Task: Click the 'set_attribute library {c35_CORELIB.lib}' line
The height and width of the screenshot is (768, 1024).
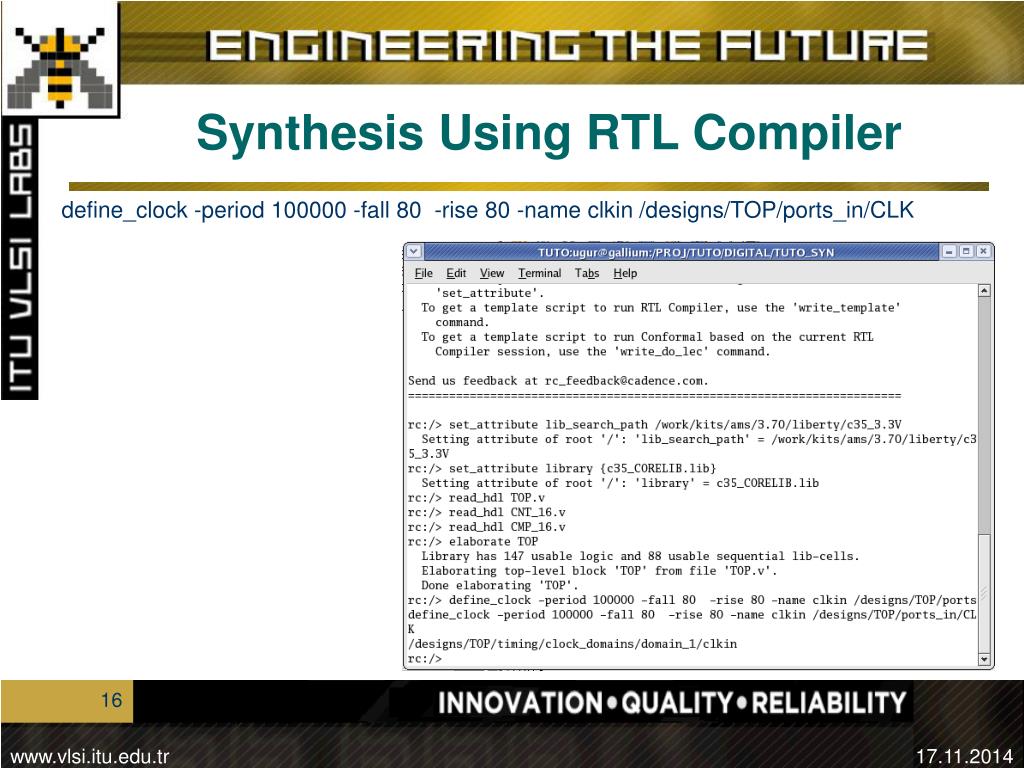Action: tap(562, 468)
